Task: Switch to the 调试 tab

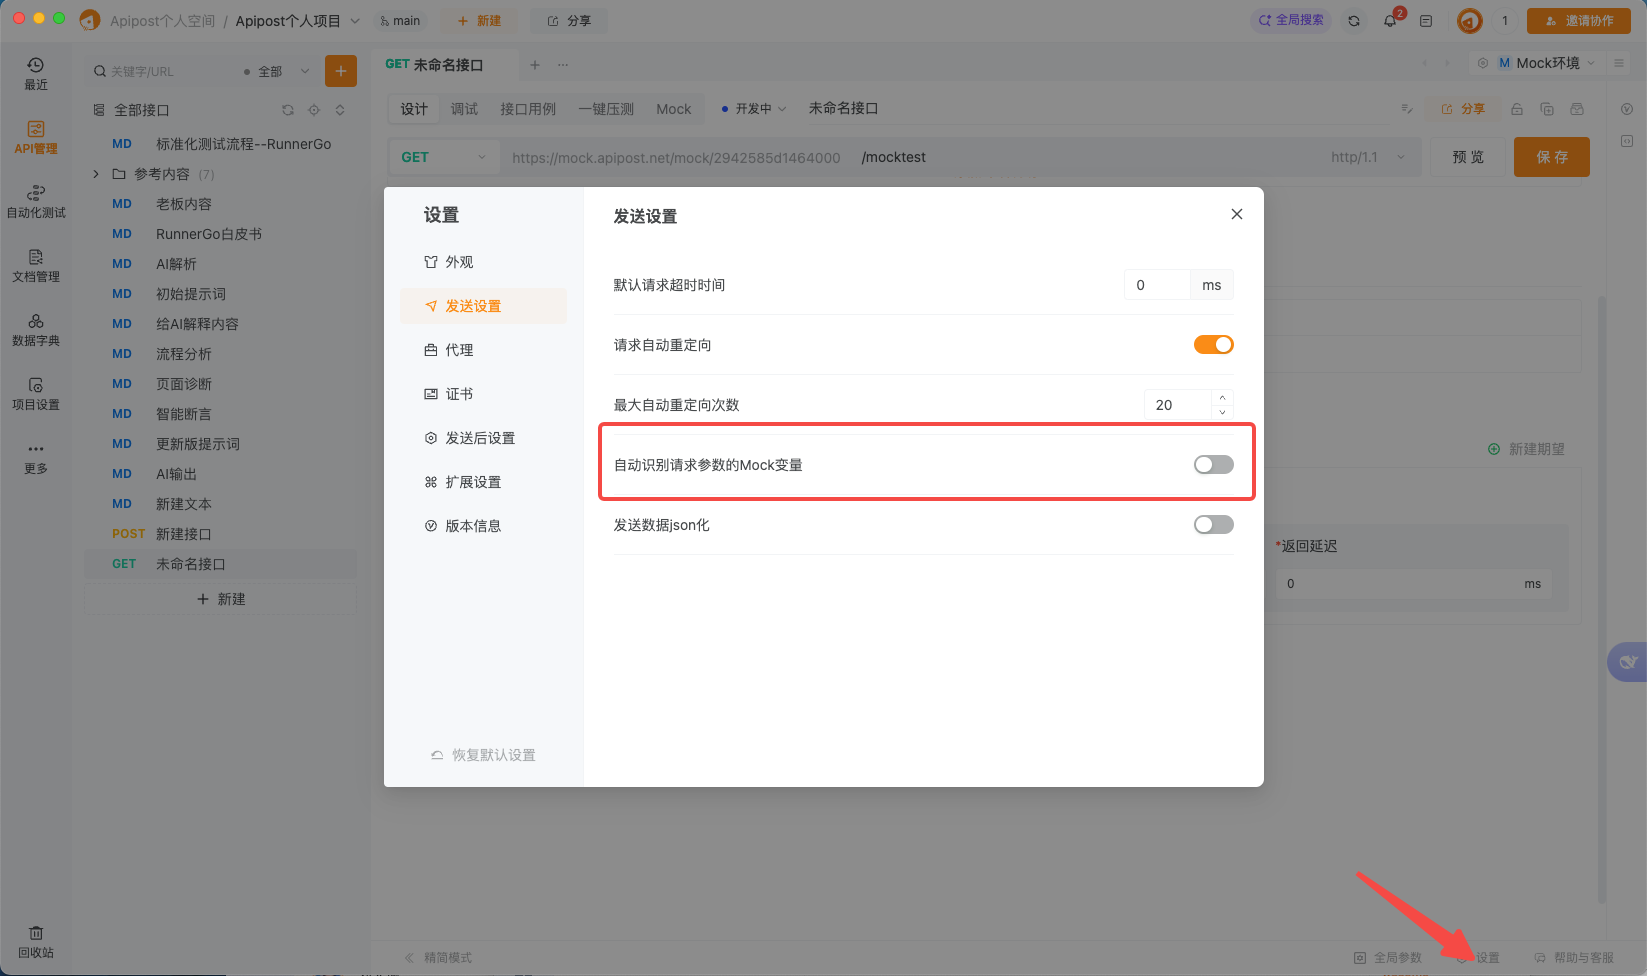Action: click(x=463, y=108)
